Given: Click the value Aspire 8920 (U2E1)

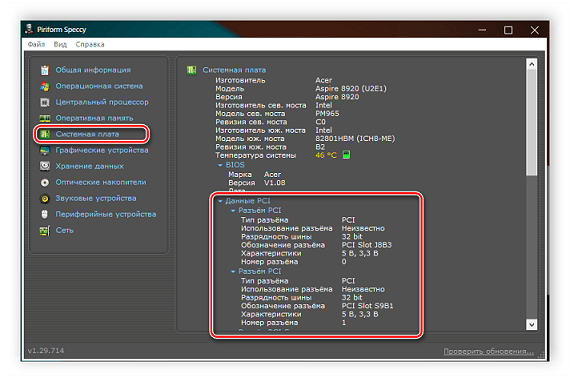Looking at the screenshot, I should pos(351,88).
